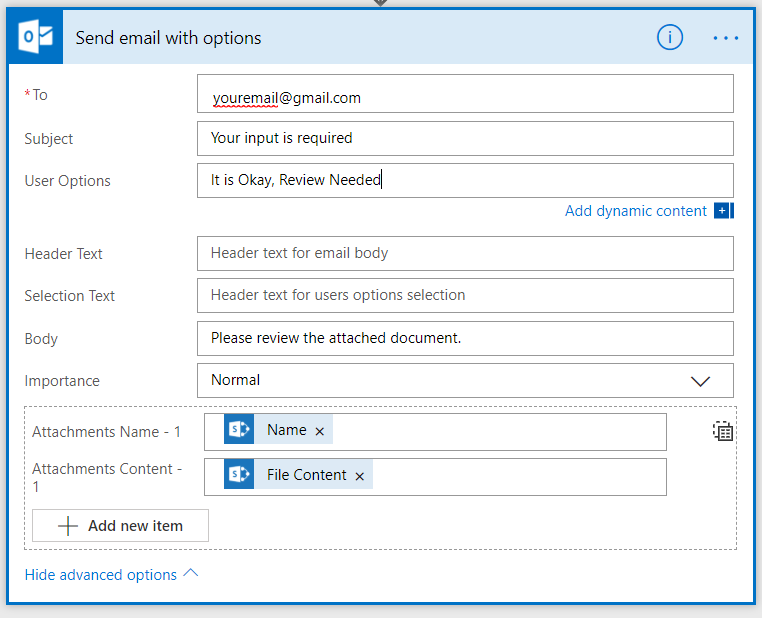
Task: Click the Send email with options title
Action: 168,38
